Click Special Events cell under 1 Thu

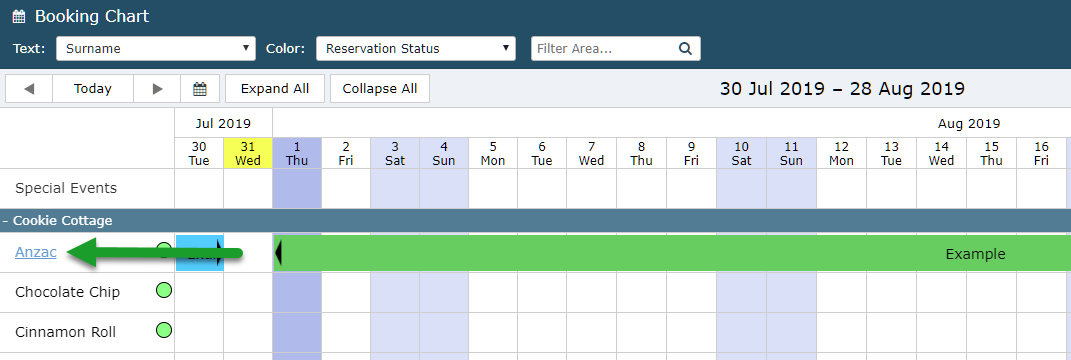(x=297, y=188)
